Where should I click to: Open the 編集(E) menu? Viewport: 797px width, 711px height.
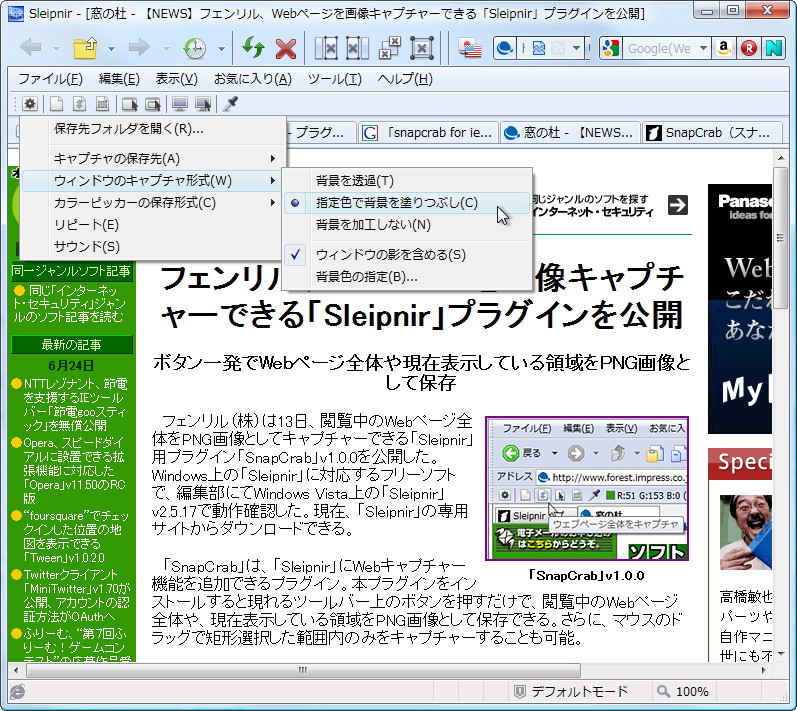point(119,79)
